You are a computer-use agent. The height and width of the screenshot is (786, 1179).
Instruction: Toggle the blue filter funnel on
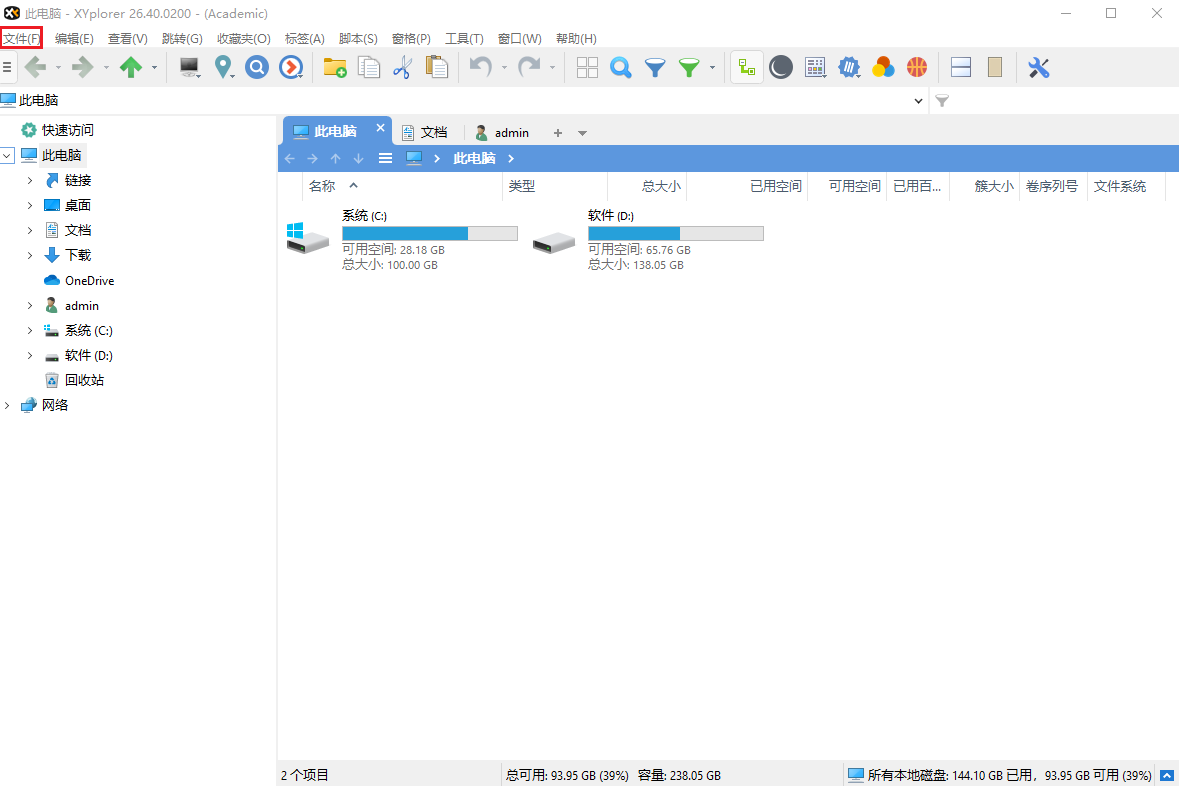pyautogui.click(x=655, y=67)
